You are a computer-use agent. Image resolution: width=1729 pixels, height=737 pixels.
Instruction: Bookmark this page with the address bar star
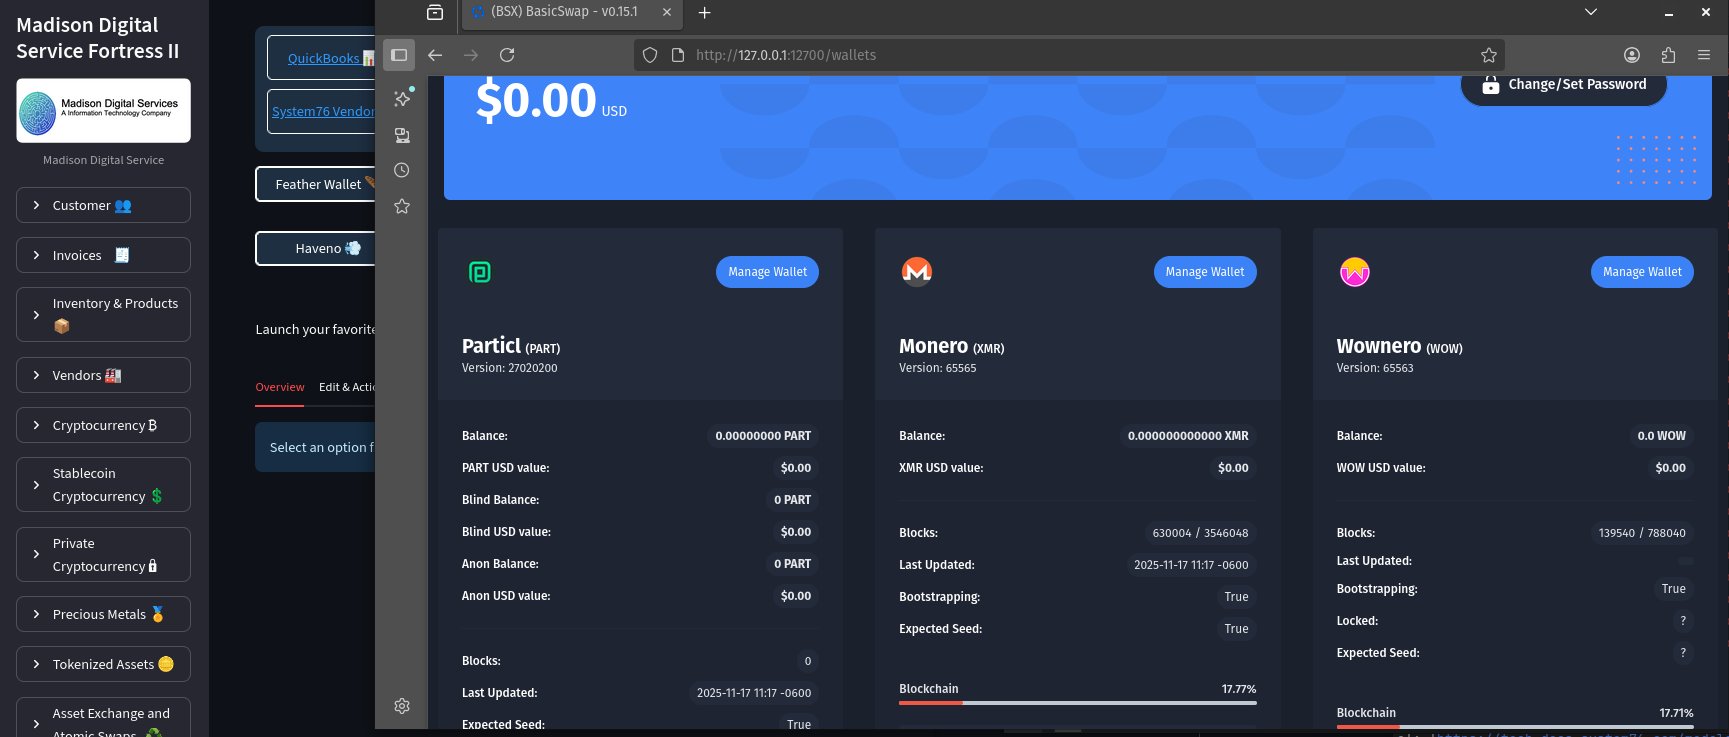click(x=1488, y=55)
